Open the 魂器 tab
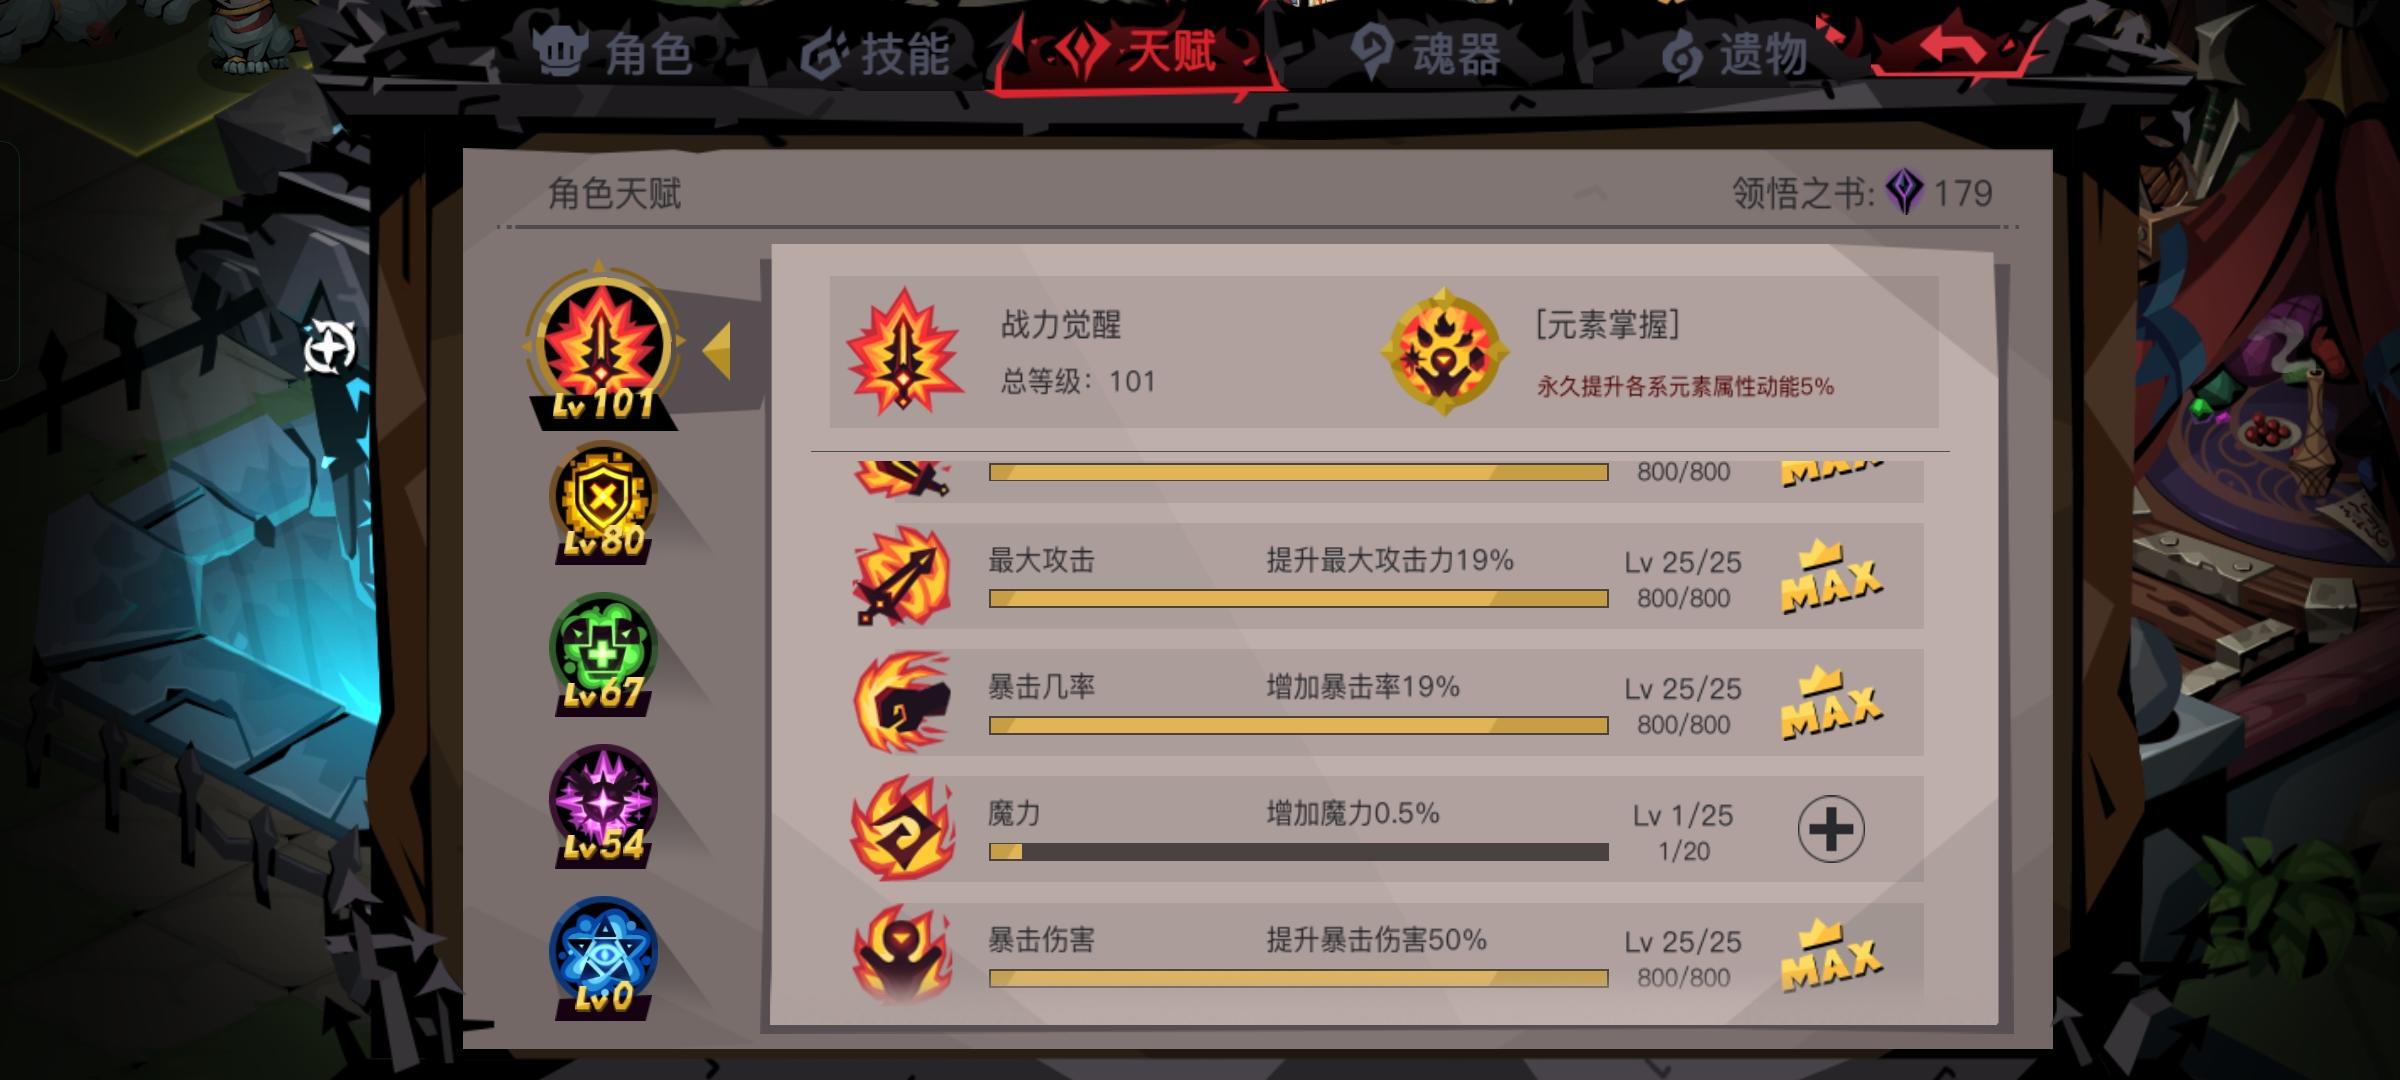 [1425, 52]
